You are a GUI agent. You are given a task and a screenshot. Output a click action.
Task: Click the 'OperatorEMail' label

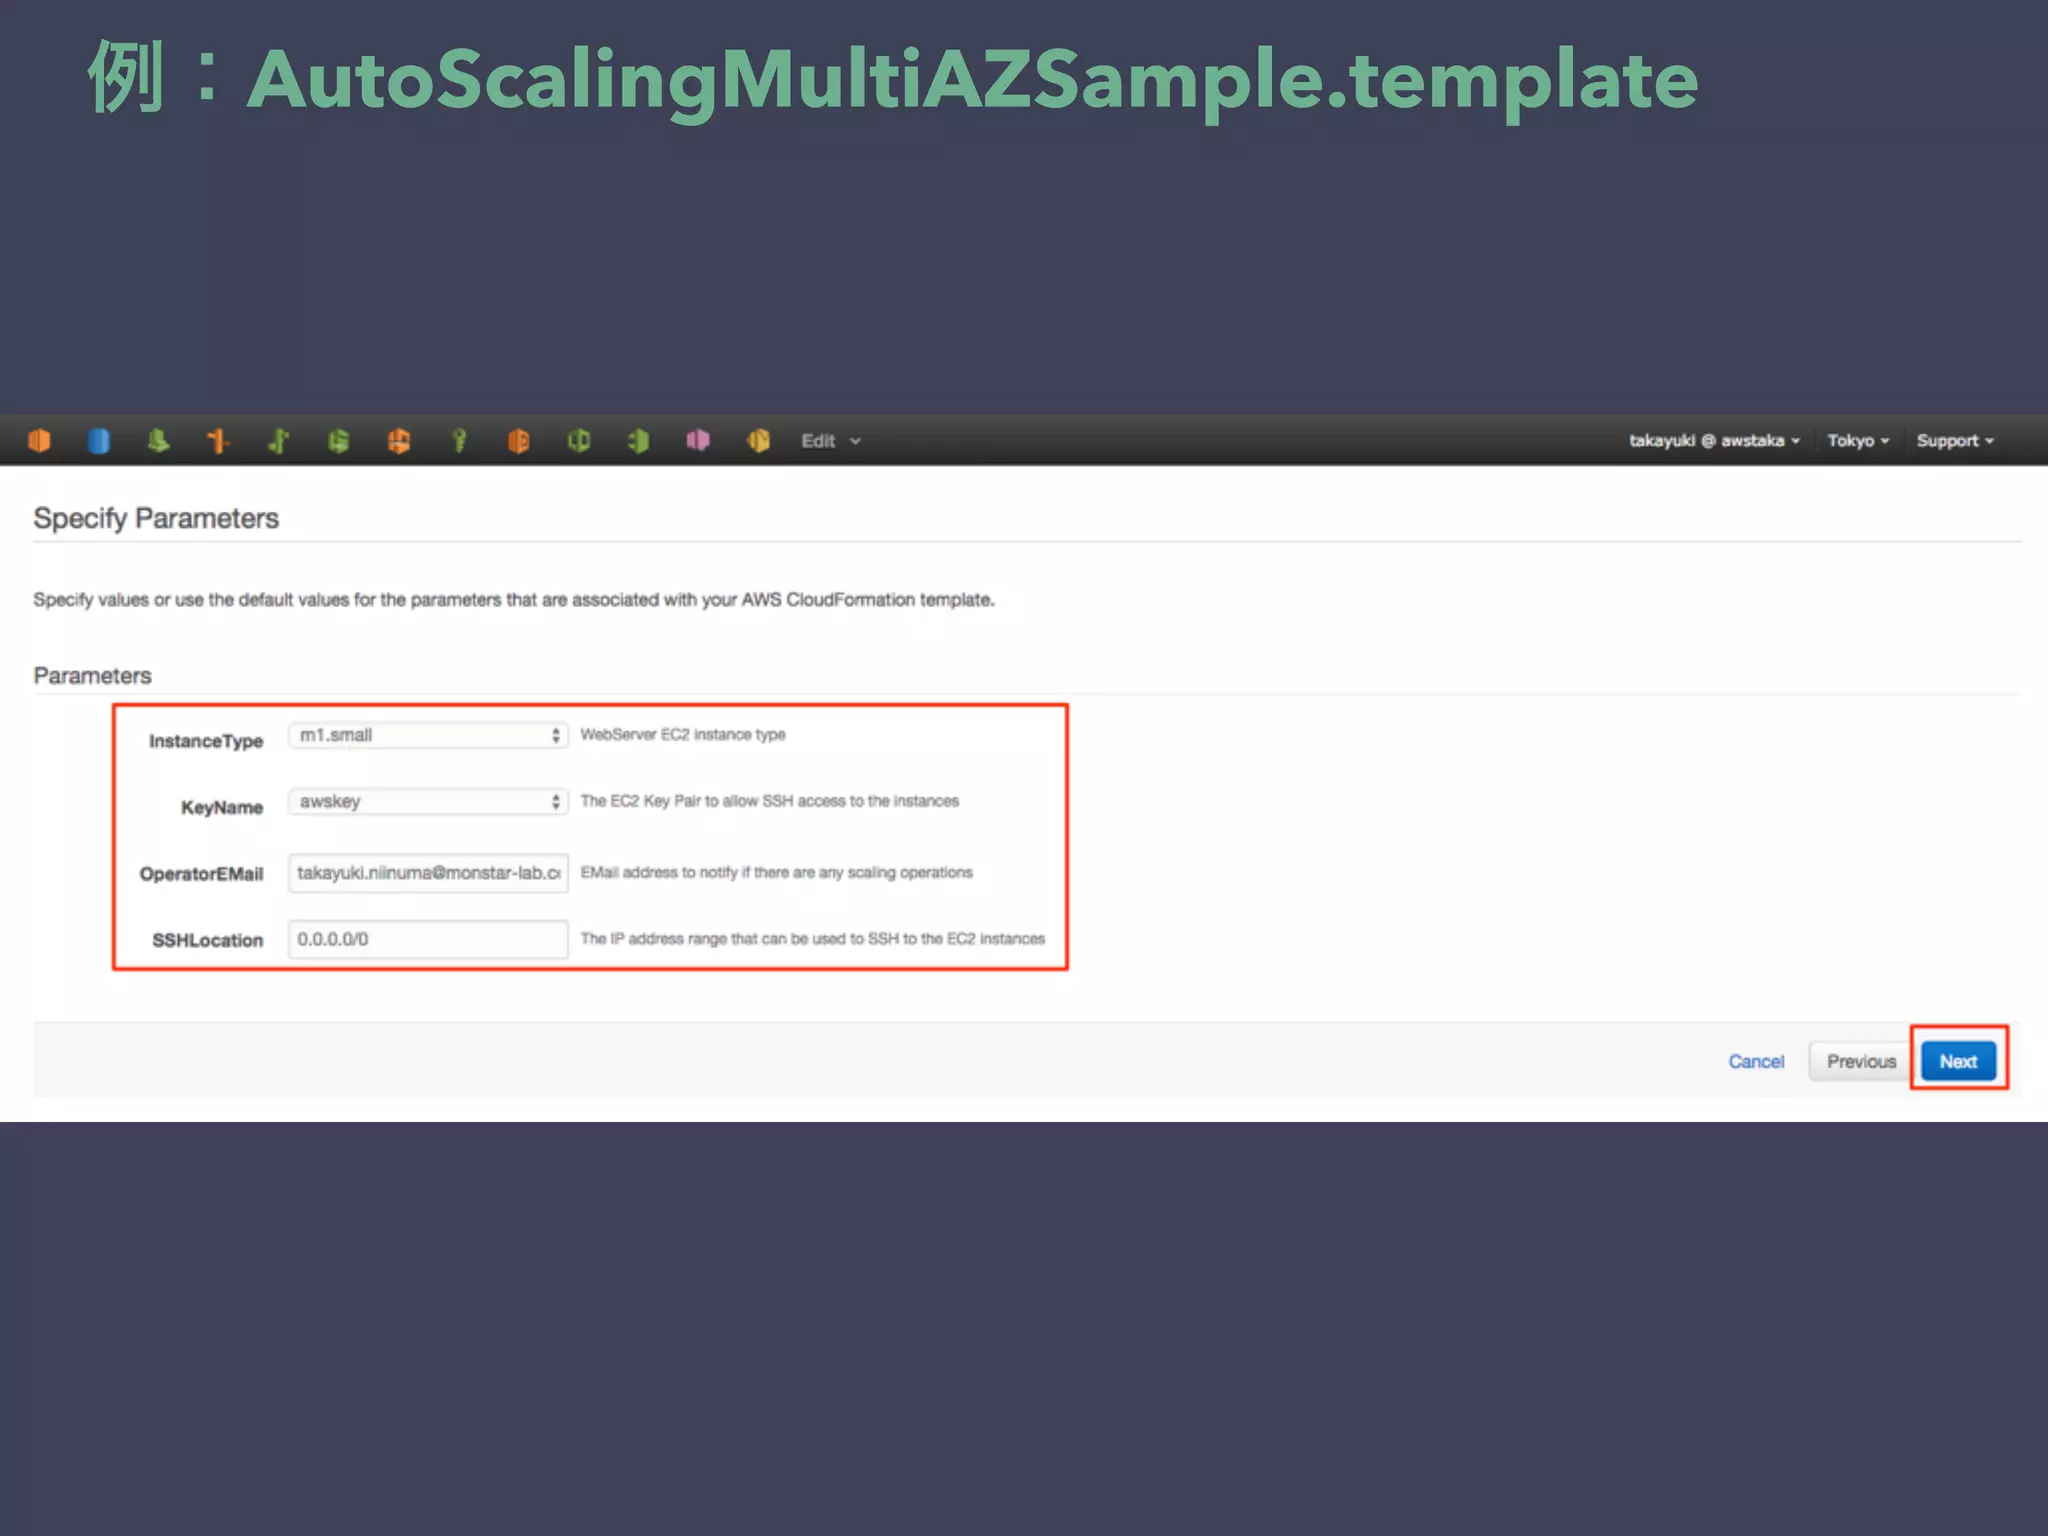click(x=202, y=874)
